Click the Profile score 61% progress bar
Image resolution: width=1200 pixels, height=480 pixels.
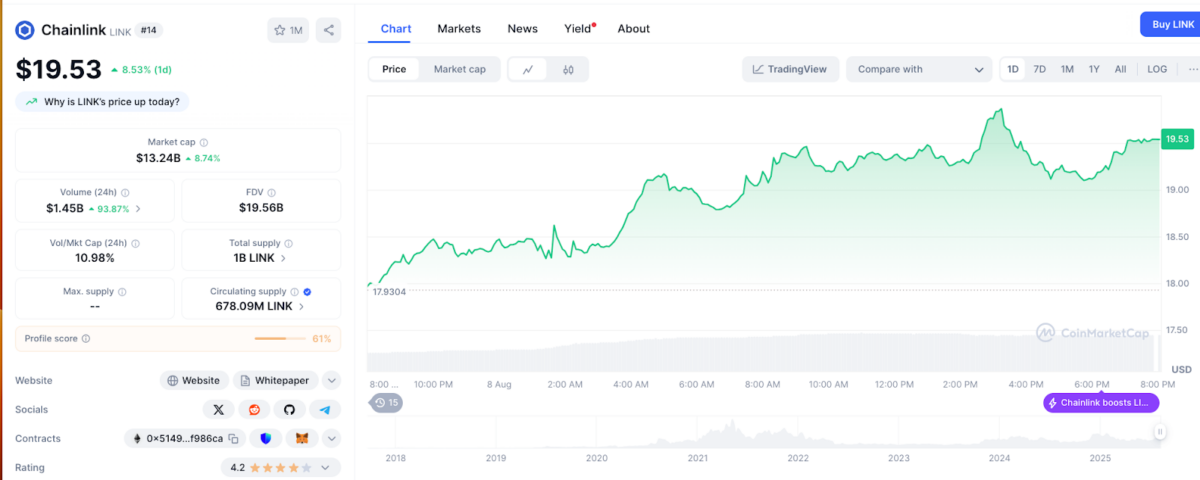[280, 339]
